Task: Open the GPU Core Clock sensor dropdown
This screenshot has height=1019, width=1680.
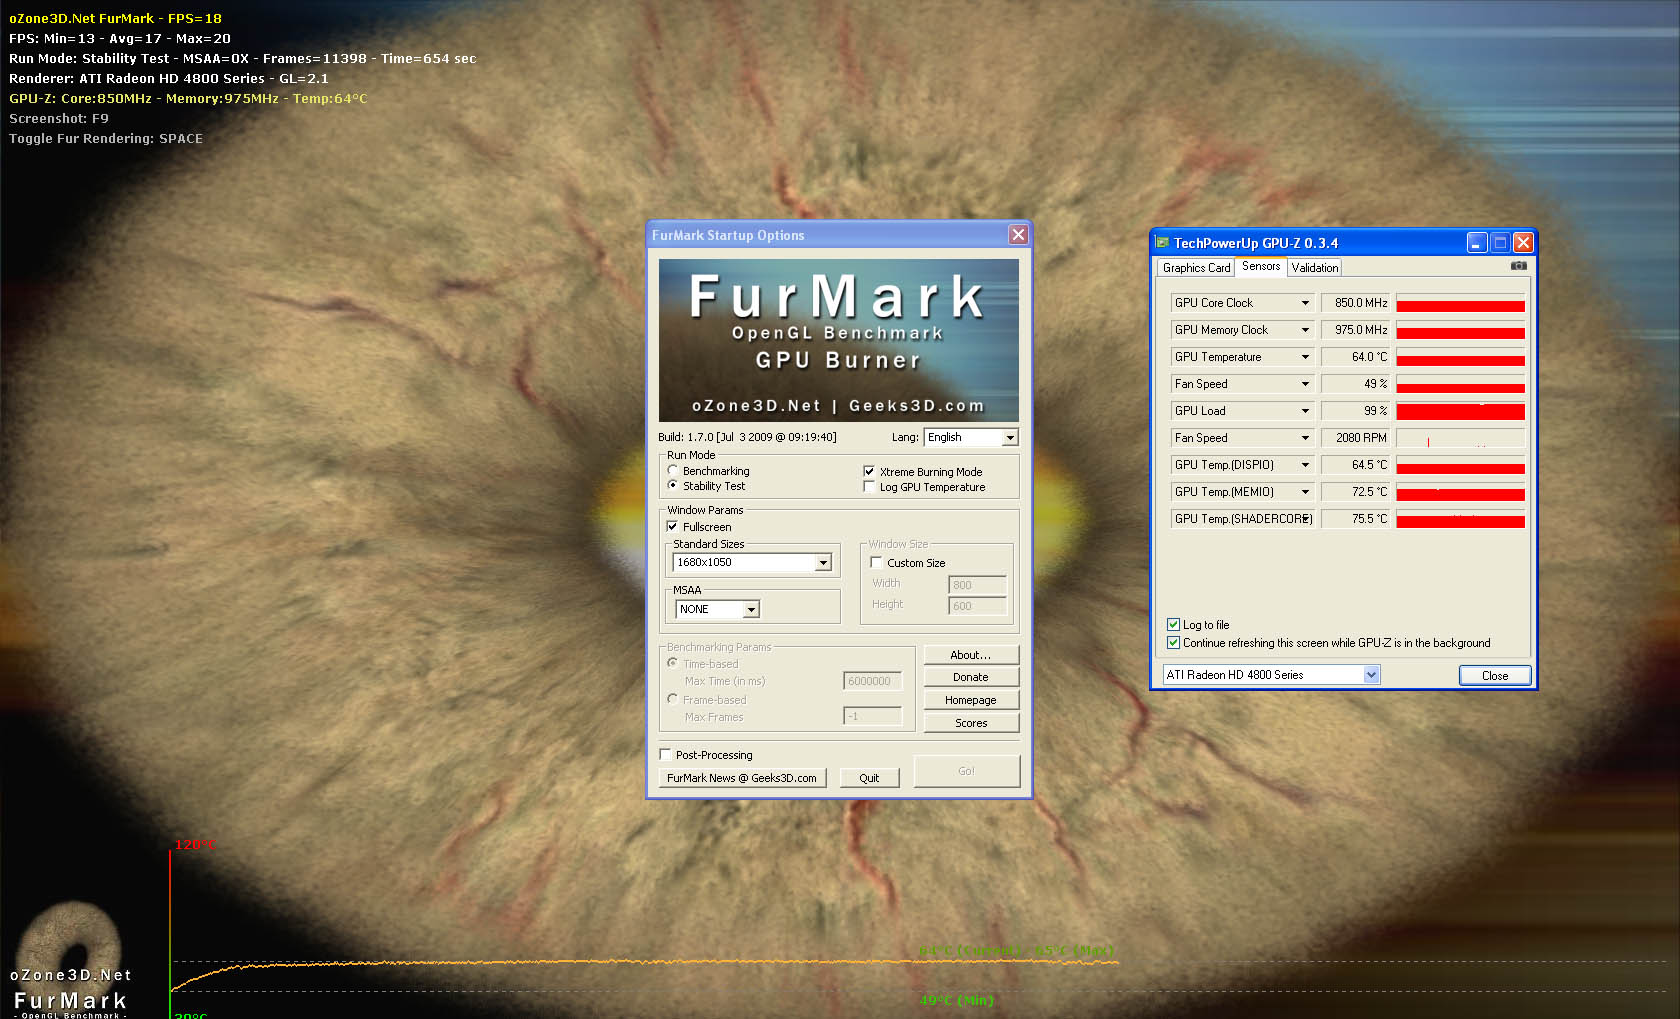Action: [1242, 302]
